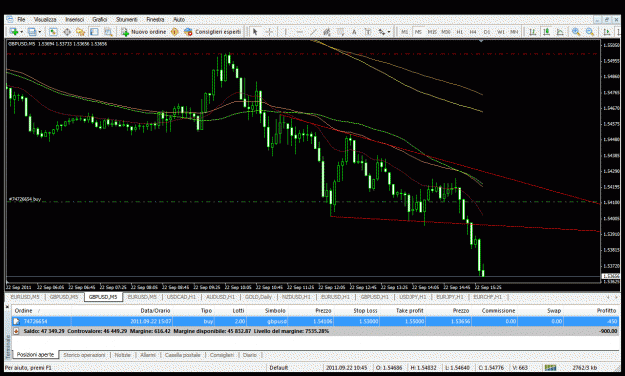Switch chart to D1 timeframe
The image size is (625, 376).
point(487,31)
